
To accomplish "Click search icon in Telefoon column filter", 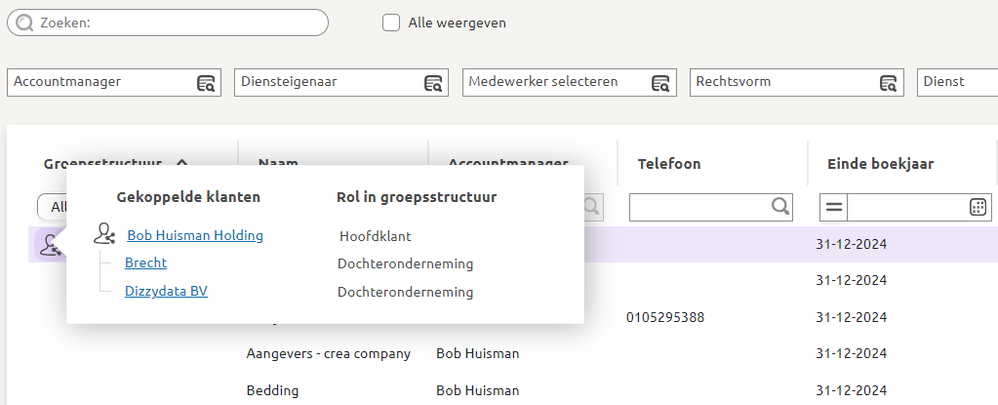I will [780, 207].
